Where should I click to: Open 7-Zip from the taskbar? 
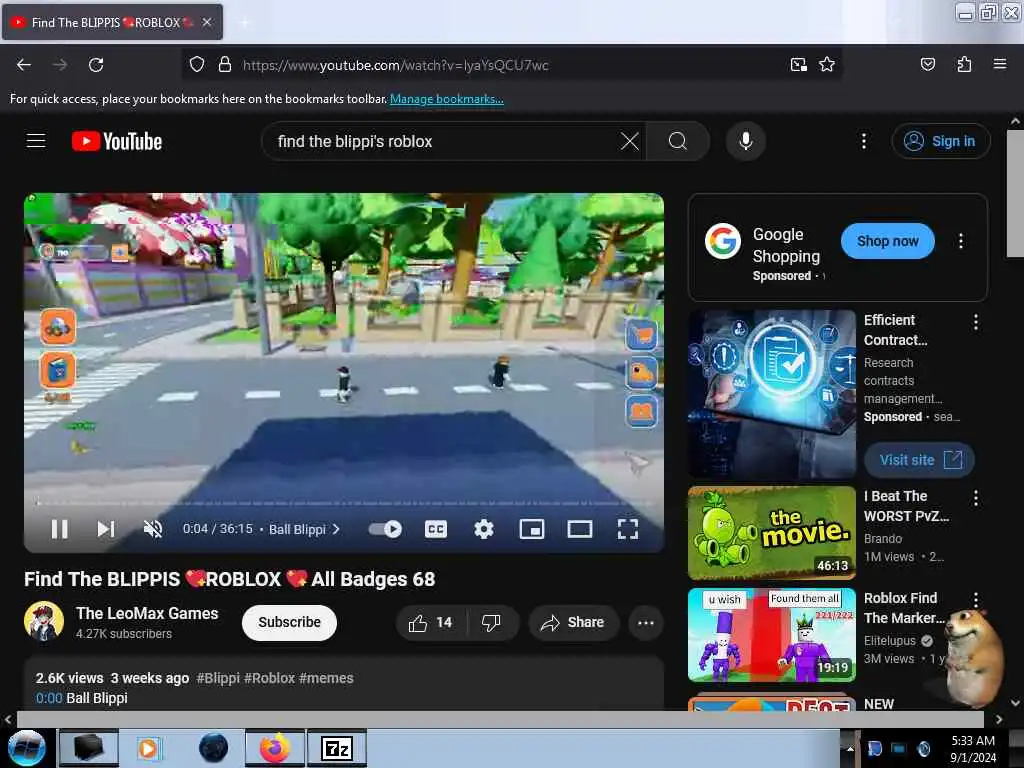(x=337, y=748)
